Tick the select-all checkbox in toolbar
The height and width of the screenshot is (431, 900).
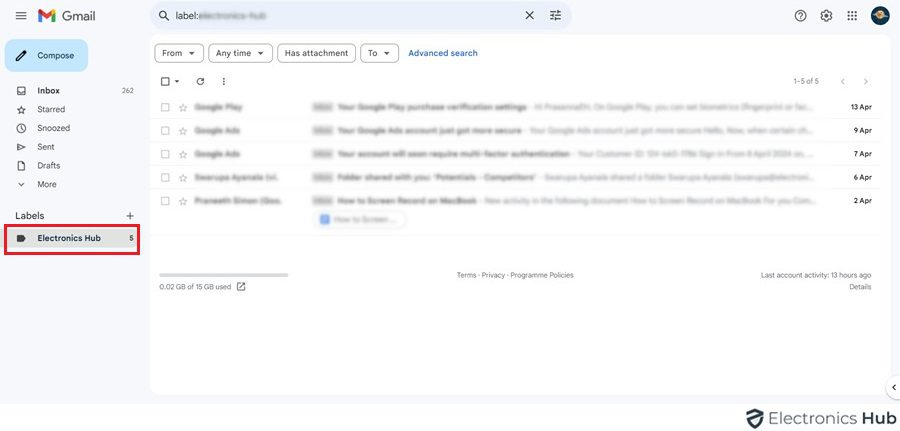[165, 82]
